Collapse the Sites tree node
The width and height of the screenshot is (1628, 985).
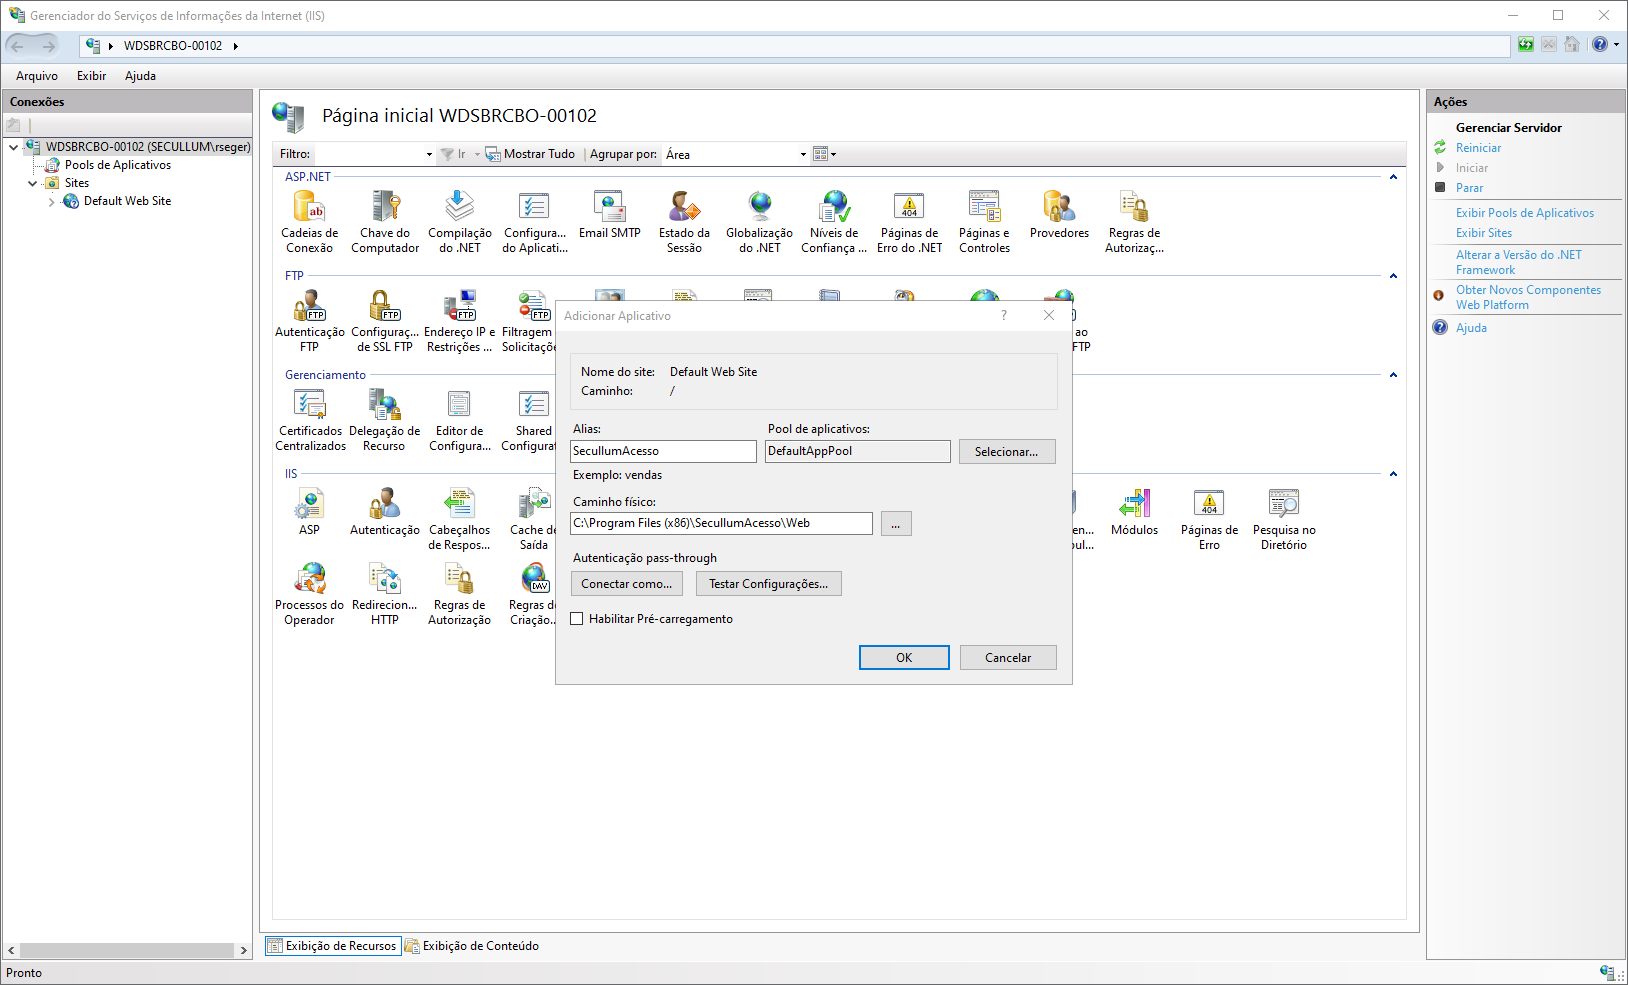[33, 184]
